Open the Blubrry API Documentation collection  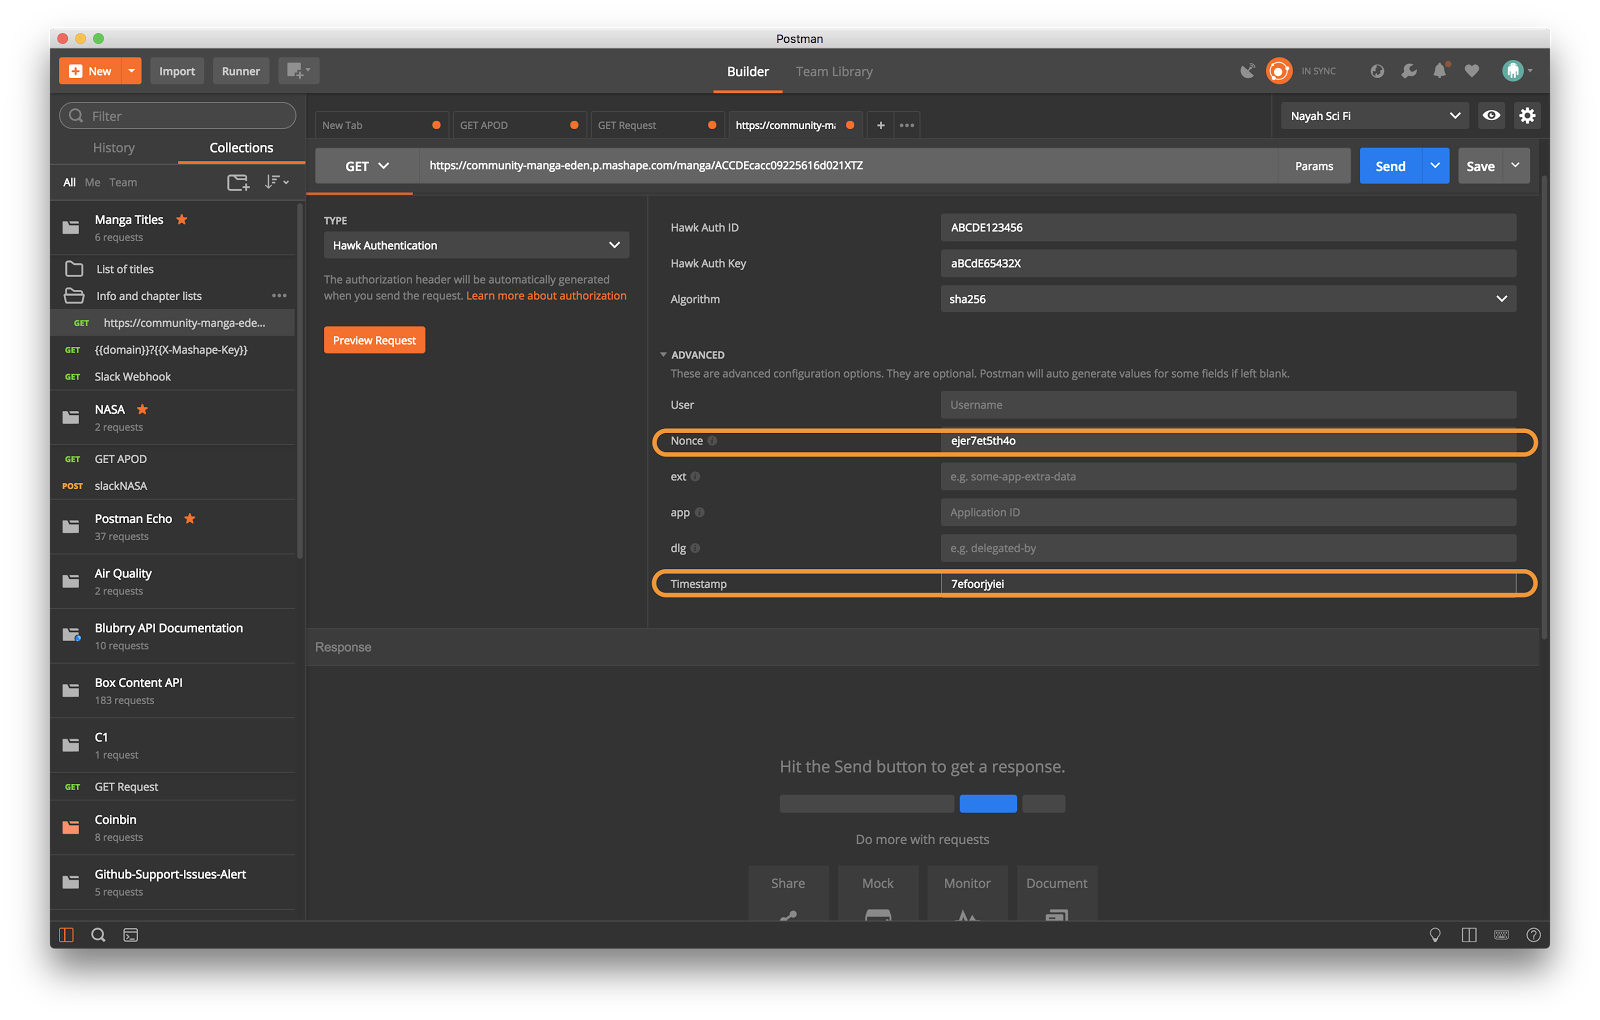pyautogui.click(x=173, y=636)
